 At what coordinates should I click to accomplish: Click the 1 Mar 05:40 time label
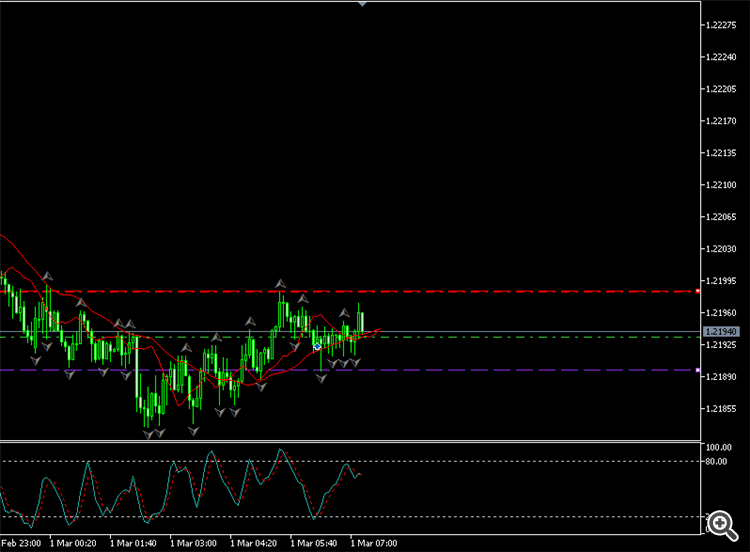click(314, 543)
